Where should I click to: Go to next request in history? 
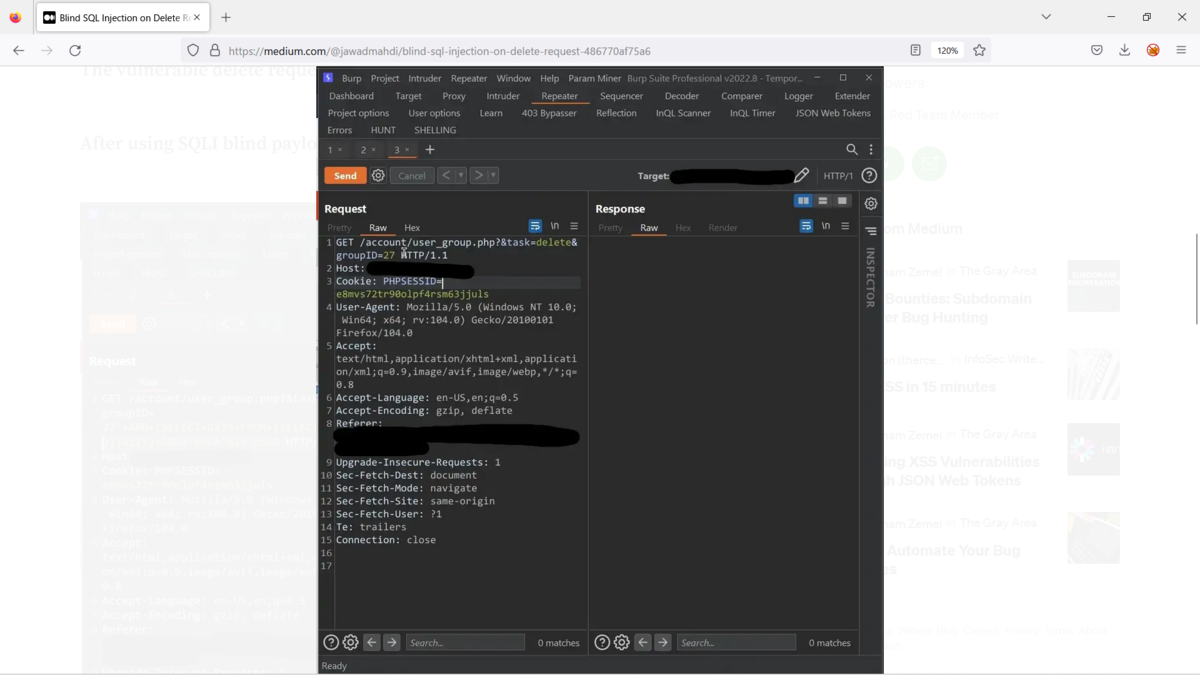478,175
